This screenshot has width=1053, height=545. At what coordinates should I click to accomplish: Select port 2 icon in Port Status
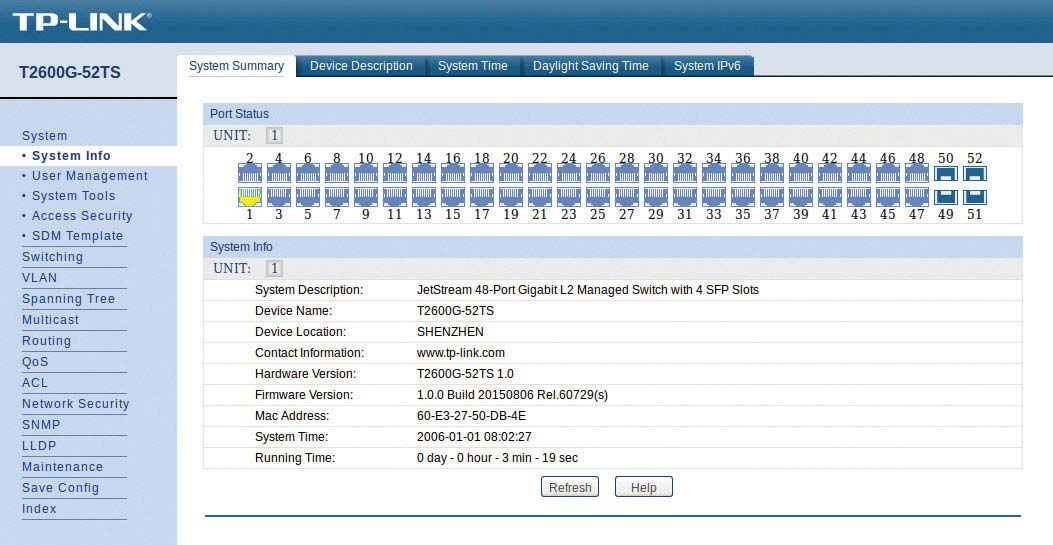249,174
